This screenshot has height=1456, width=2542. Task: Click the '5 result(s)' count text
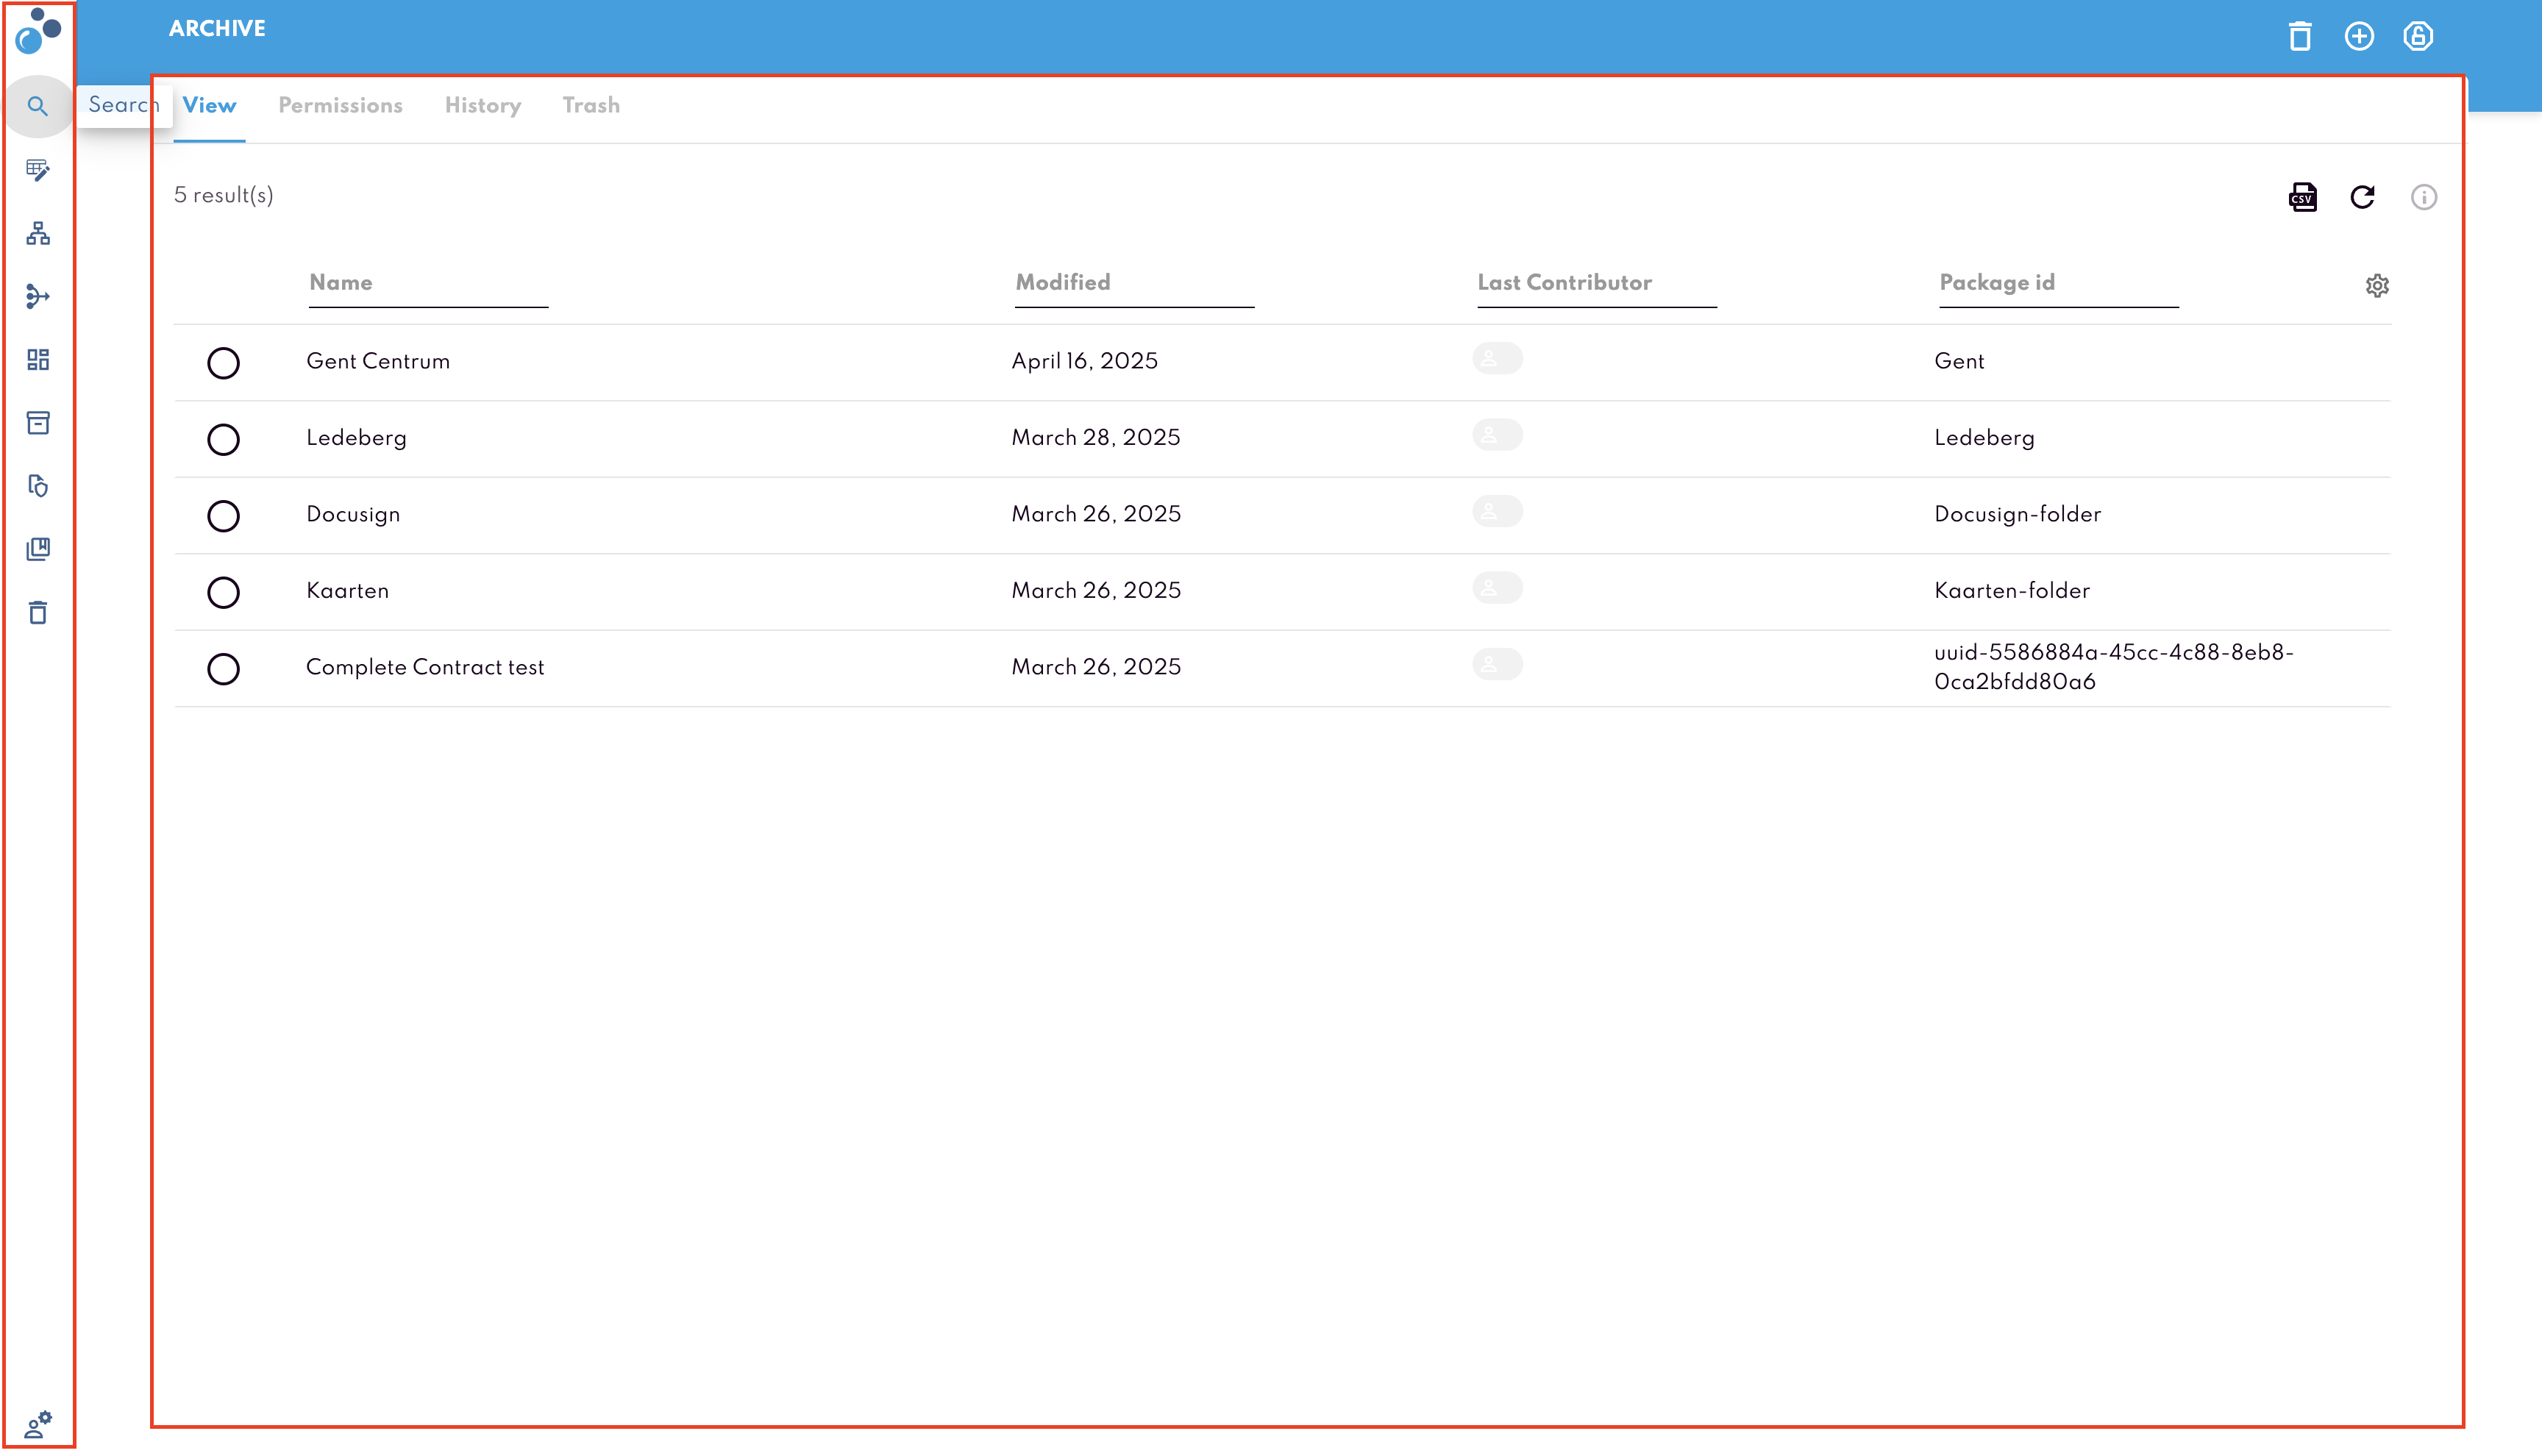(x=224, y=196)
